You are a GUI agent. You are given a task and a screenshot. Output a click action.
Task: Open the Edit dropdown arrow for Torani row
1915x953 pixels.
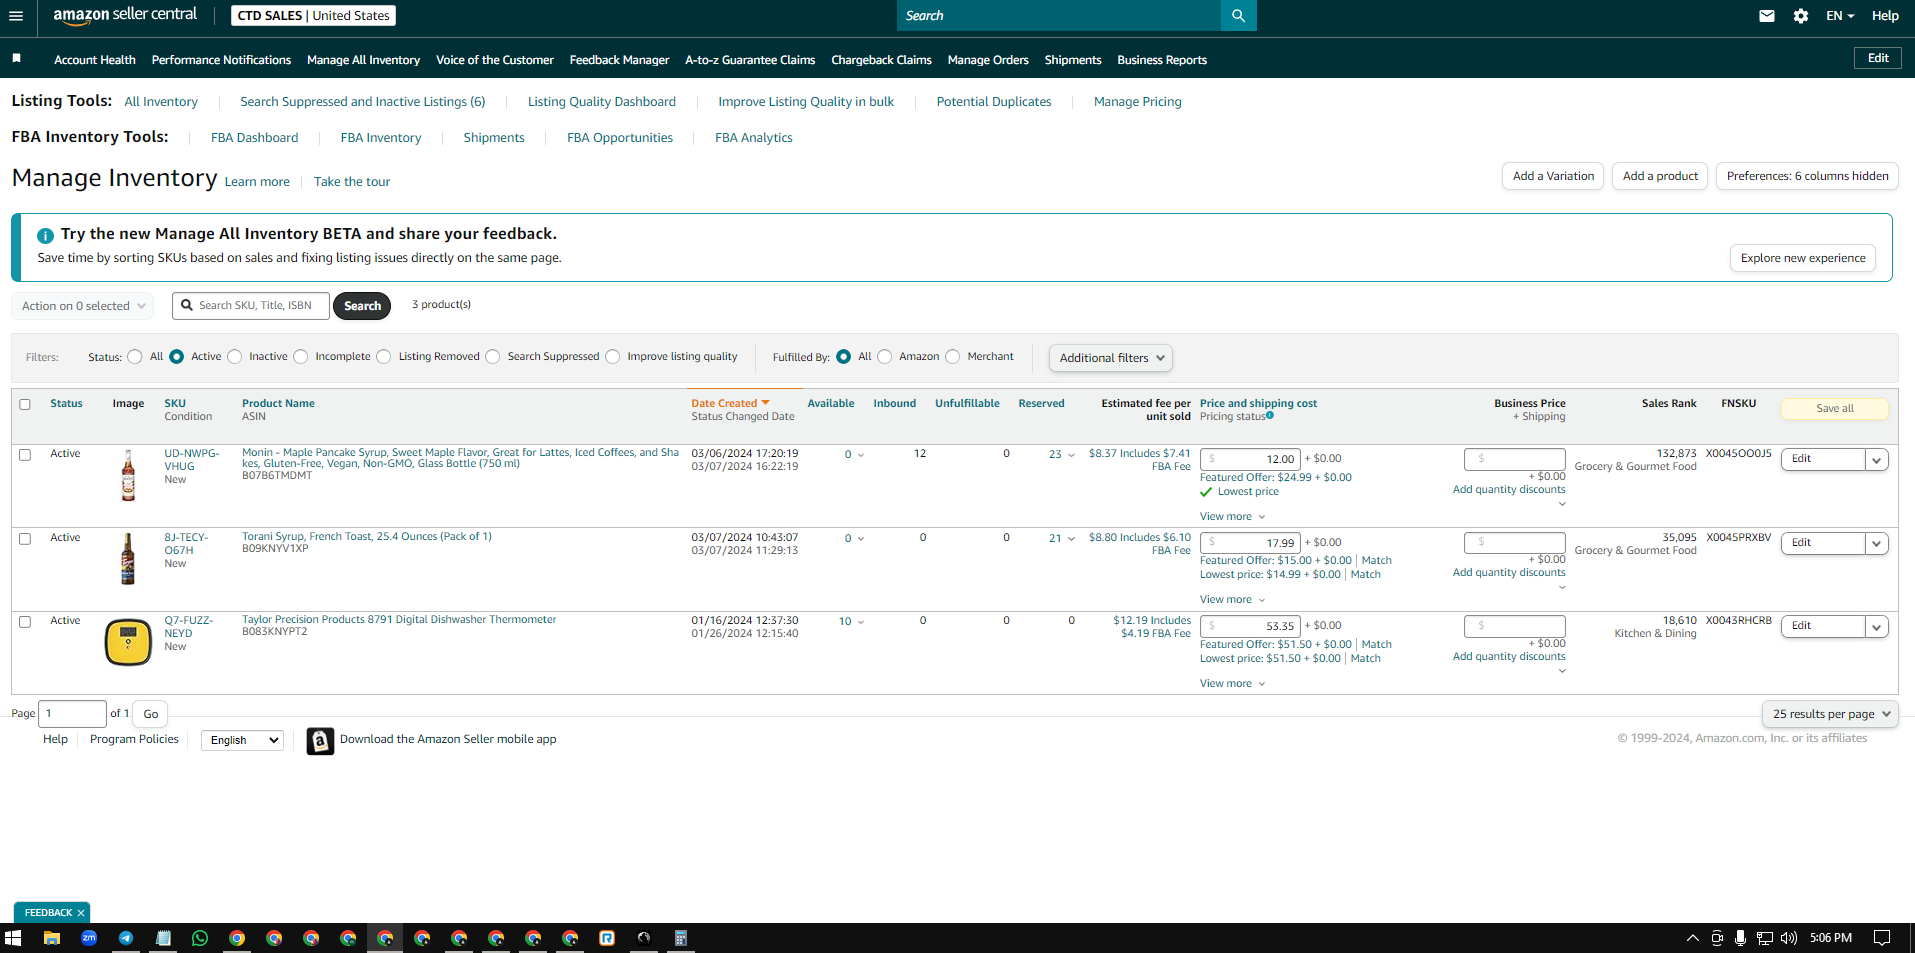(x=1877, y=544)
